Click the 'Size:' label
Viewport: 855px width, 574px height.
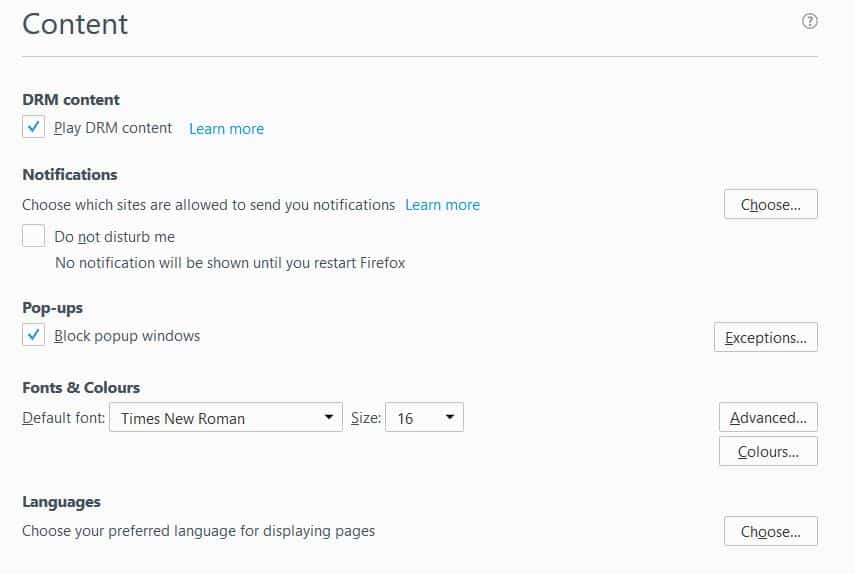pos(365,418)
